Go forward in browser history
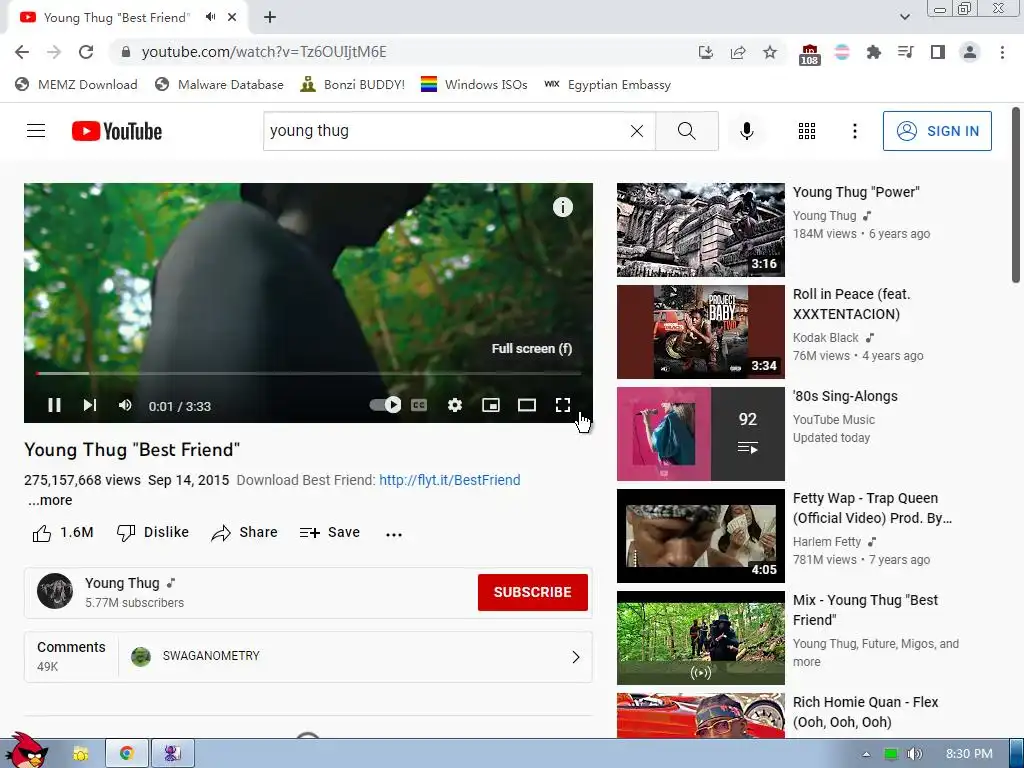 [54, 52]
